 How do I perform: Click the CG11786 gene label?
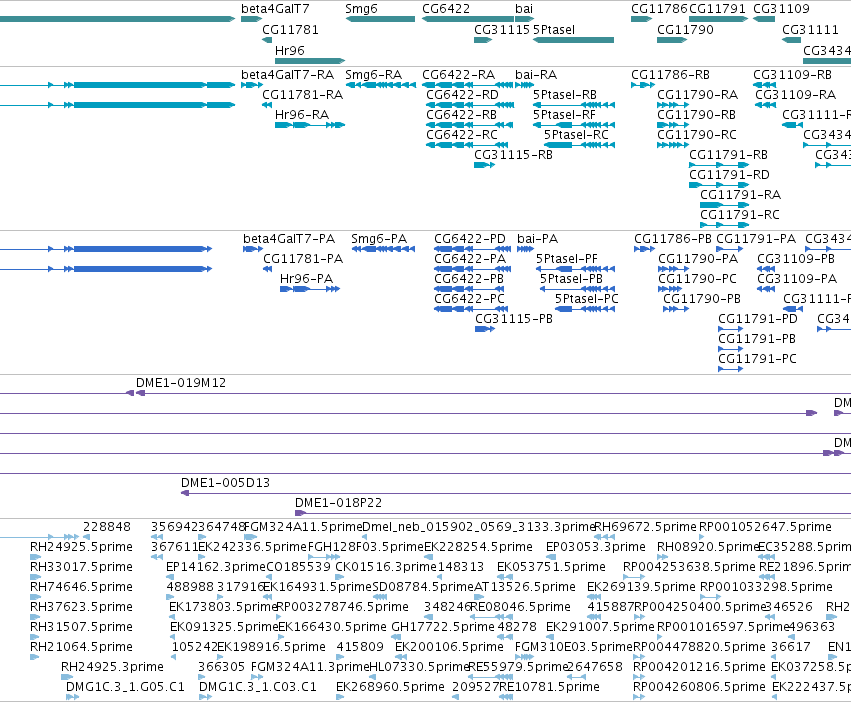[x=659, y=9]
